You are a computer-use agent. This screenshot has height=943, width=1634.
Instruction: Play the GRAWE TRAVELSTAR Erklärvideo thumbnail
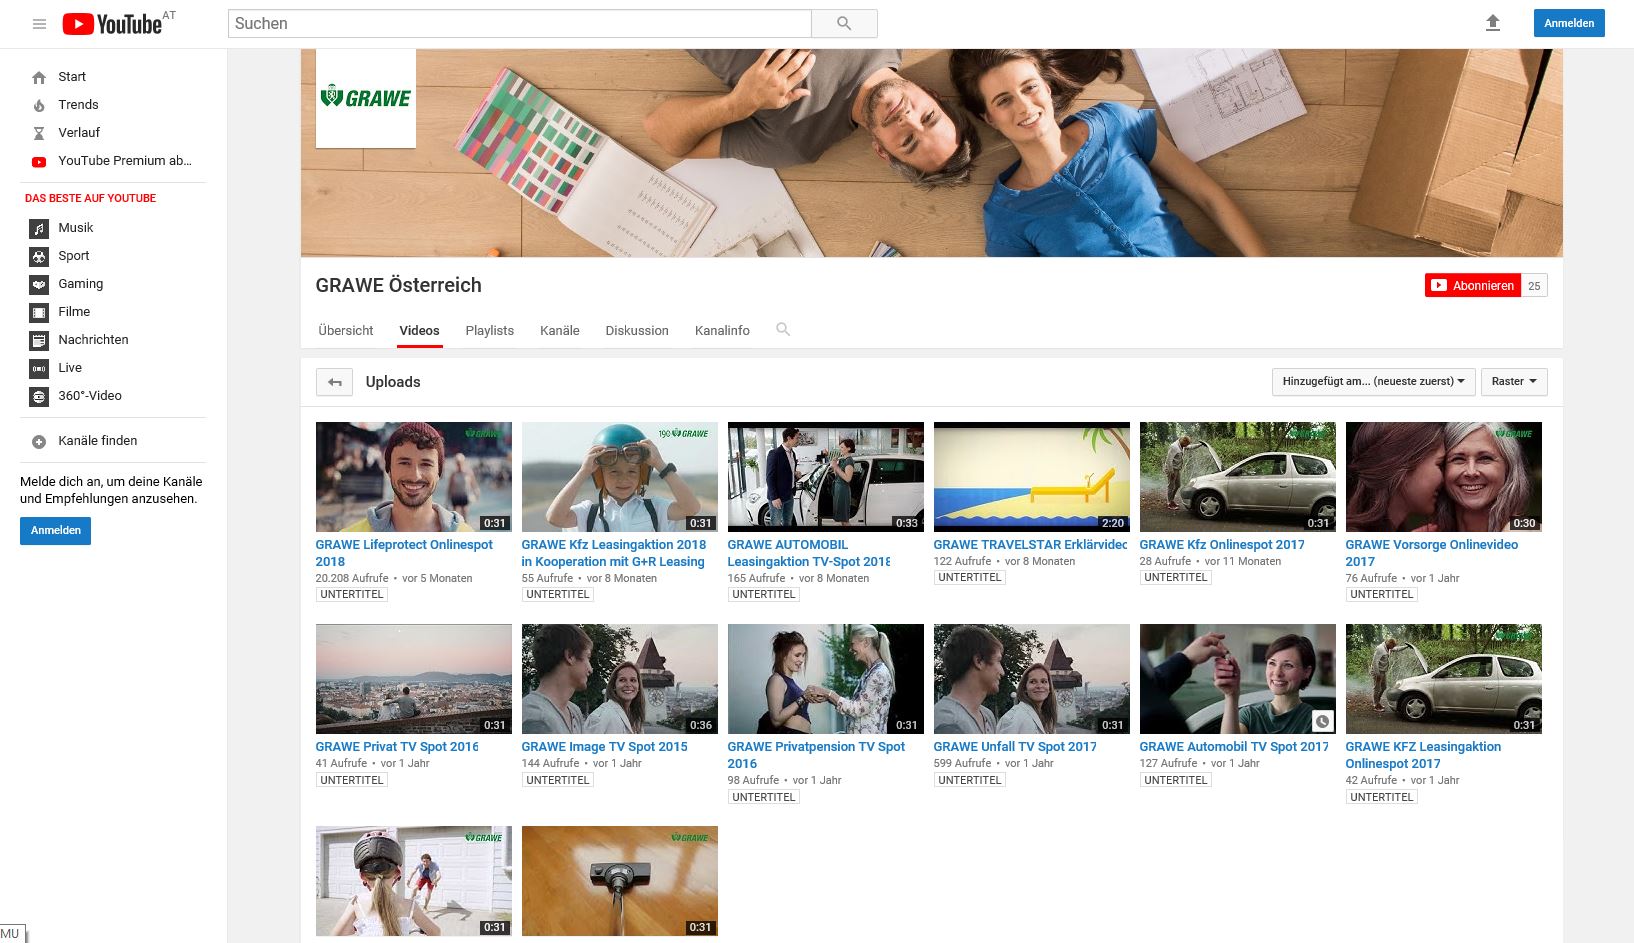click(x=1031, y=477)
